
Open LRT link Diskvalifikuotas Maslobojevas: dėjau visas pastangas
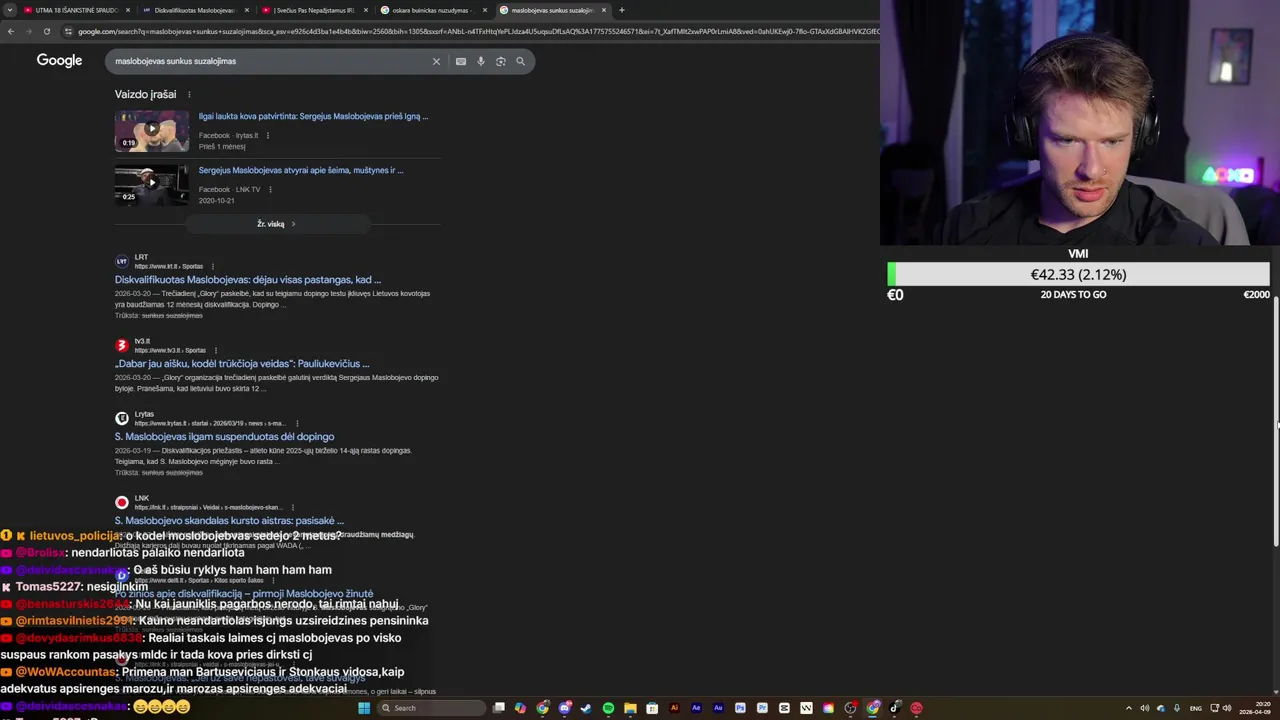tap(248, 280)
